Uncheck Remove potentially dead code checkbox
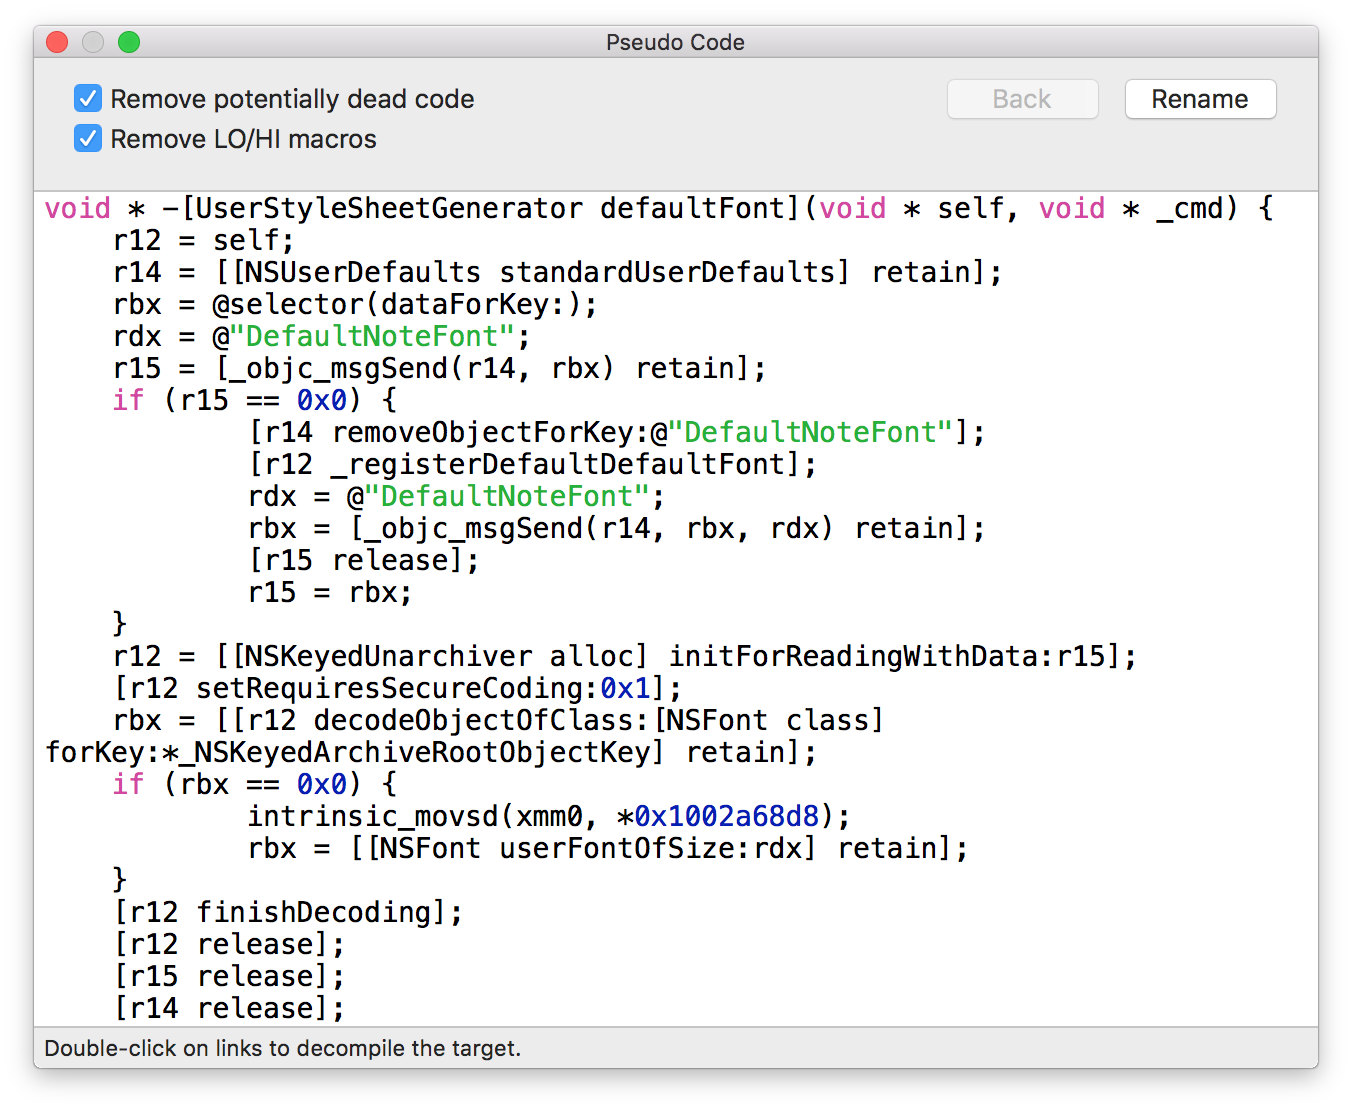This screenshot has width=1352, height=1110. (88, 99)
